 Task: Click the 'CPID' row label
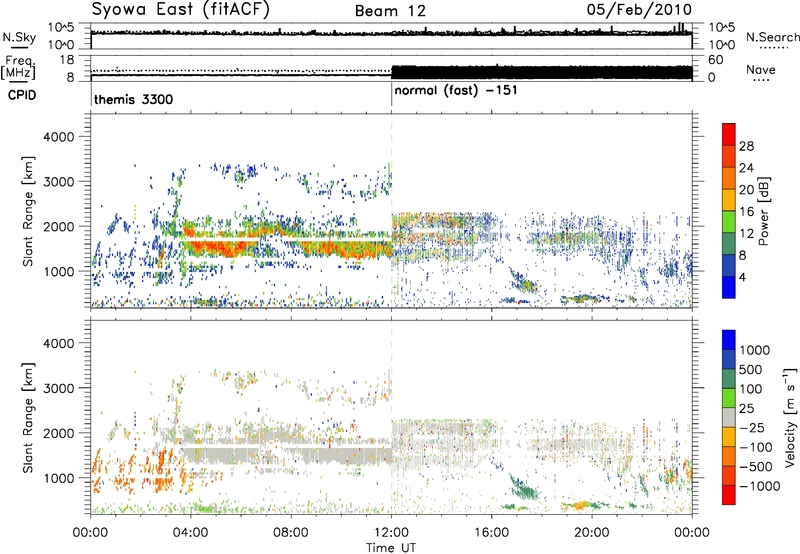(22, 95)
